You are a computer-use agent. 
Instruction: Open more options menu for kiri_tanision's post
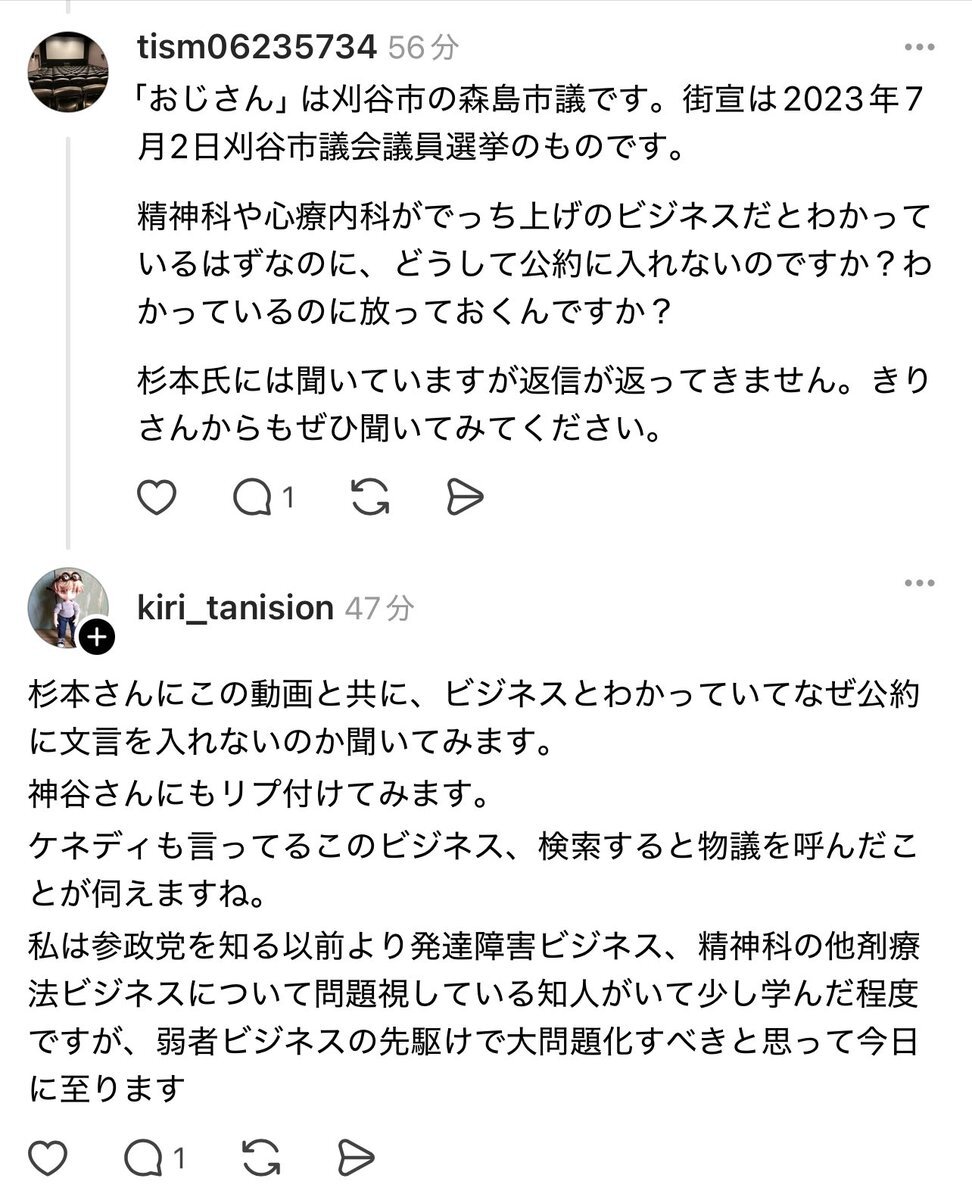point(920,584)
